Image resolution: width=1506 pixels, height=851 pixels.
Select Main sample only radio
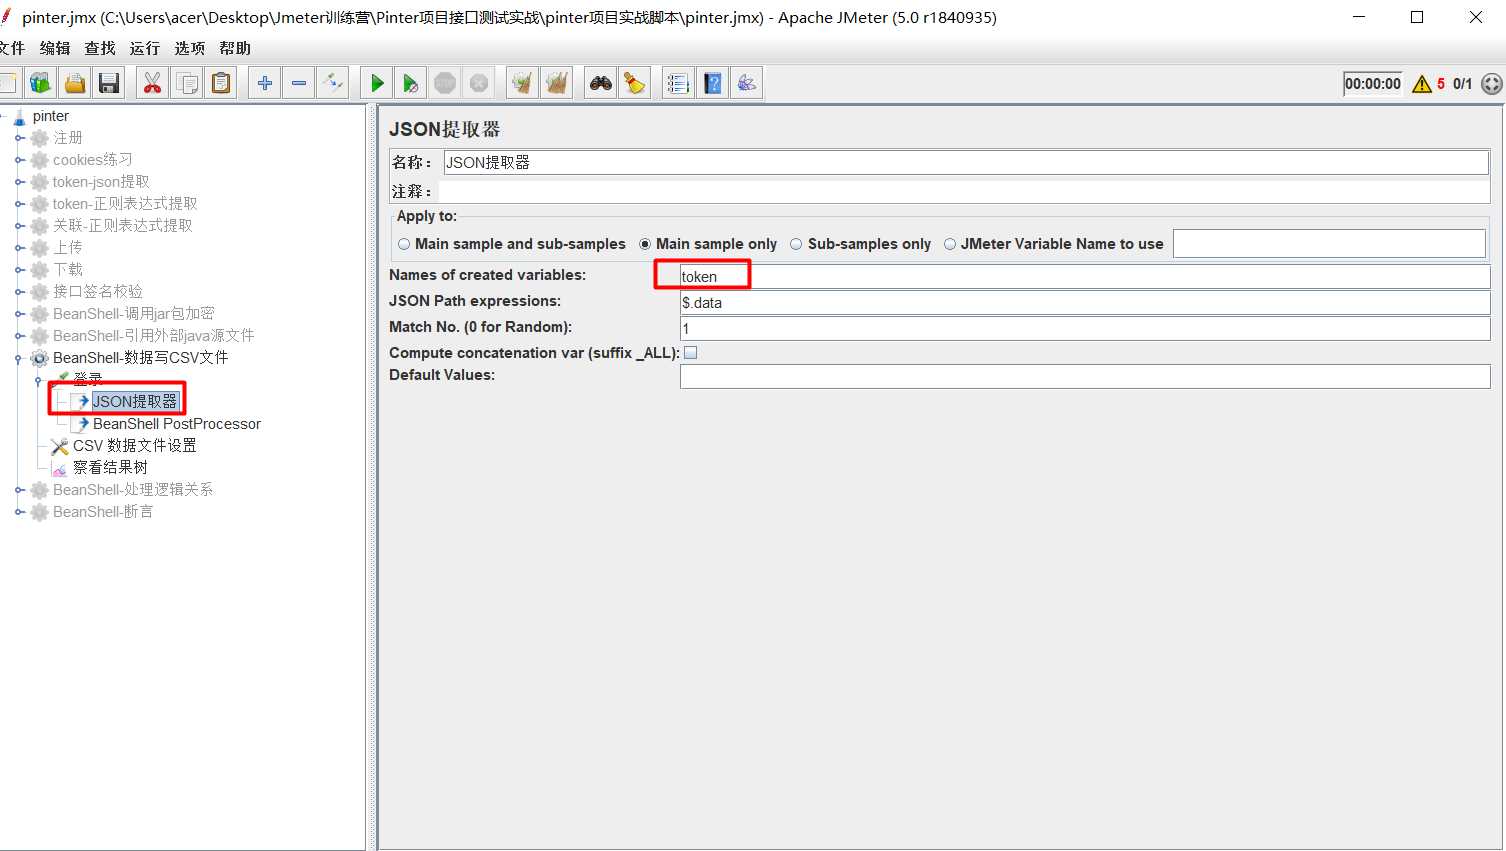click(645, 244)
